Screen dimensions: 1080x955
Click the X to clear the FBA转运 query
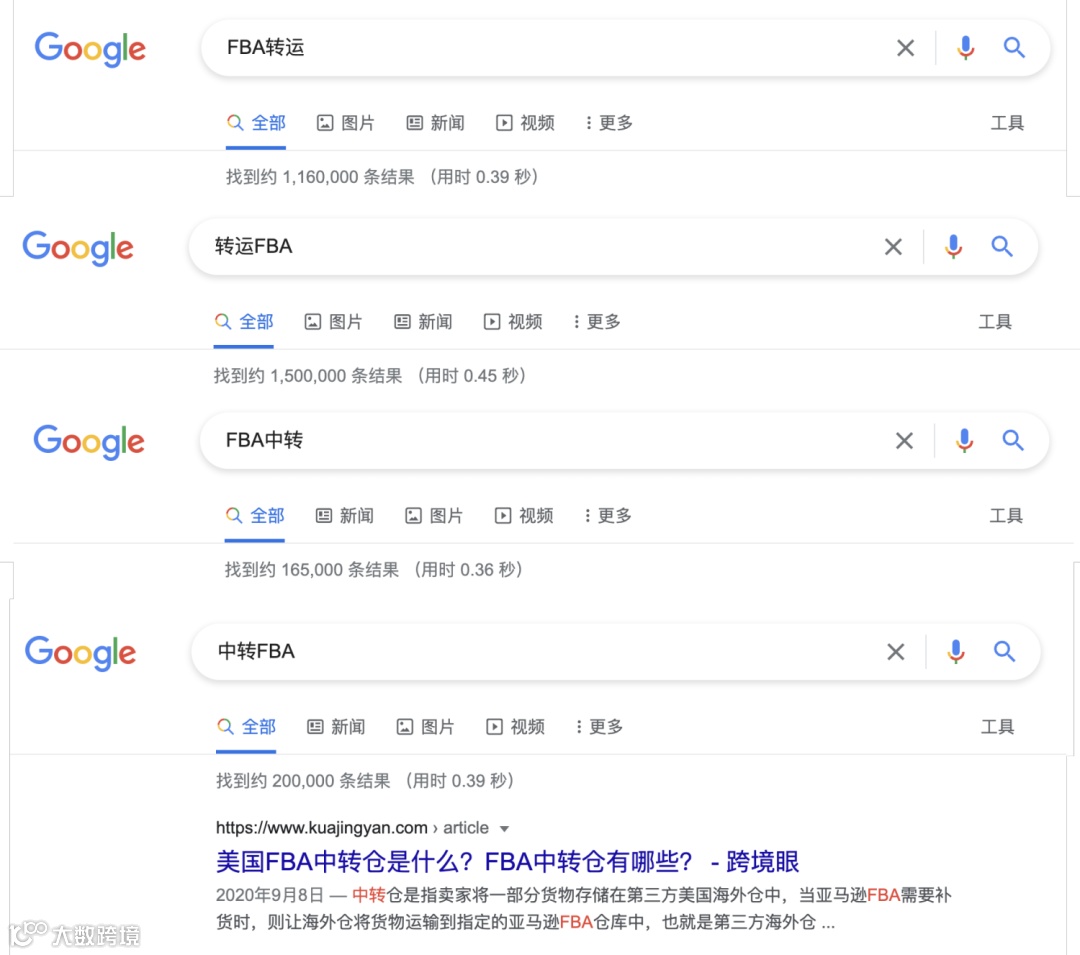tap(905, 47)
